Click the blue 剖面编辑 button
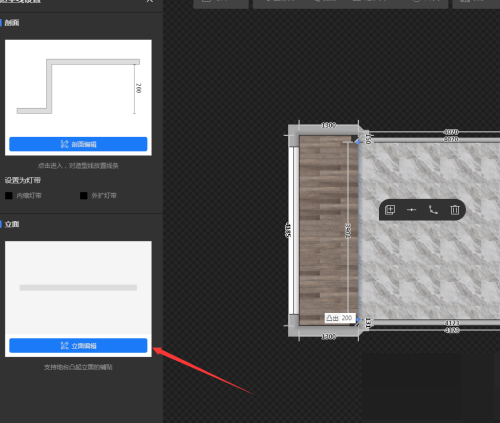 tap(78, 144)
